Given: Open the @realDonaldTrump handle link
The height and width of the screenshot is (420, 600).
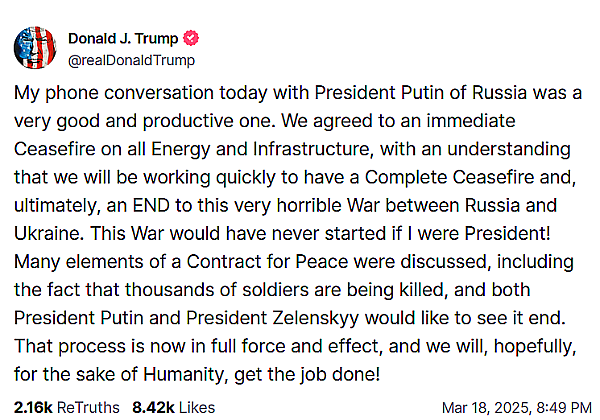Looking at the screenshot, I should [130, 59].
